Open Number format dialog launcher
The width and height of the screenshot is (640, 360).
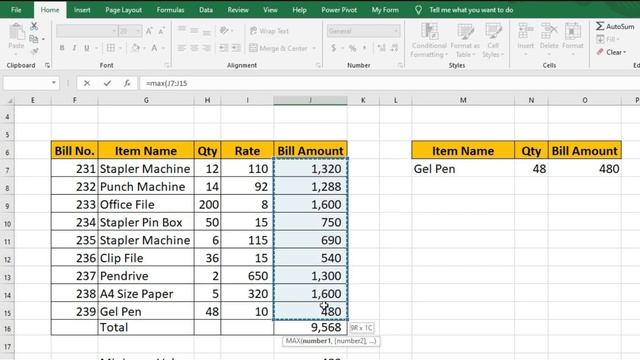click(400, 65)
